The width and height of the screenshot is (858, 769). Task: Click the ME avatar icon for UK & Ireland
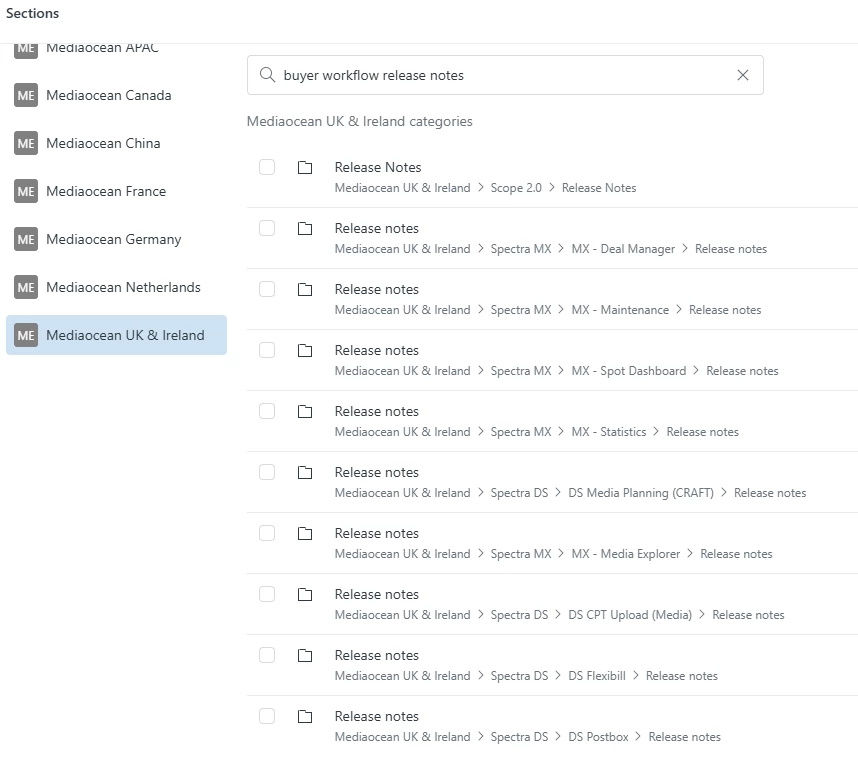(26, 335)
